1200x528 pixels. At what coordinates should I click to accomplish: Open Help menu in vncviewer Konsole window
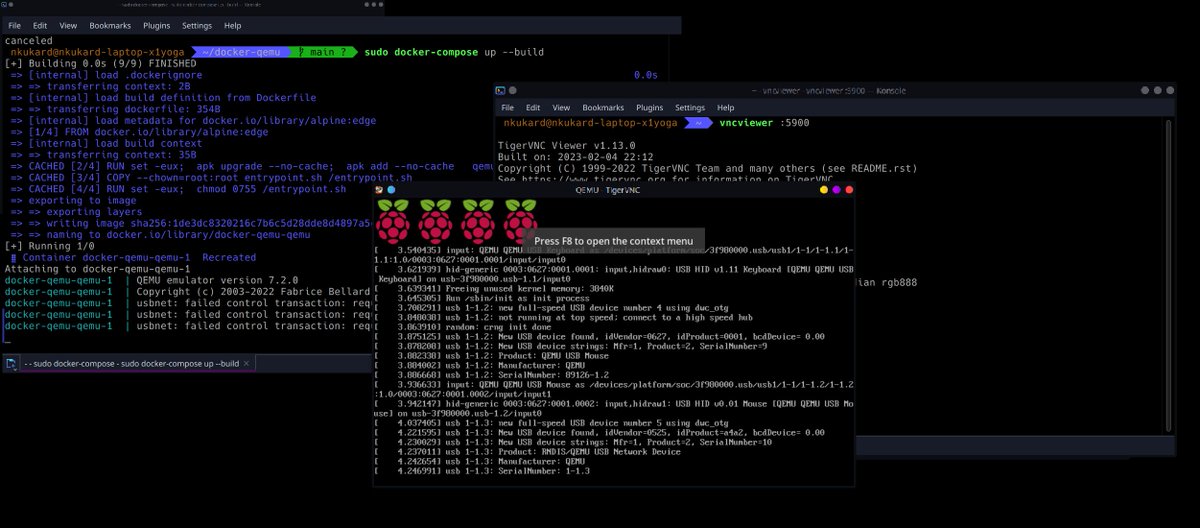click(726, 107)
